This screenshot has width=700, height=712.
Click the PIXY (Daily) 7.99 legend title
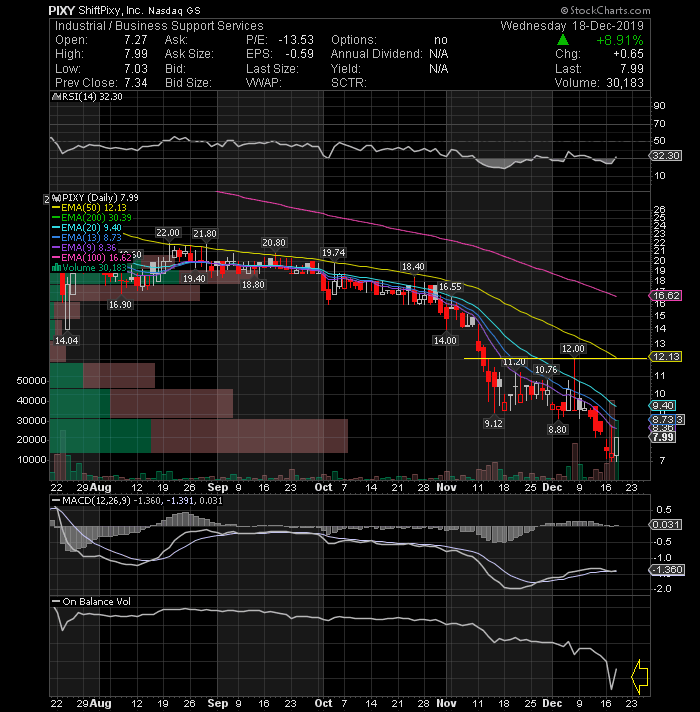pyautogui.click(x=100, y=198)
